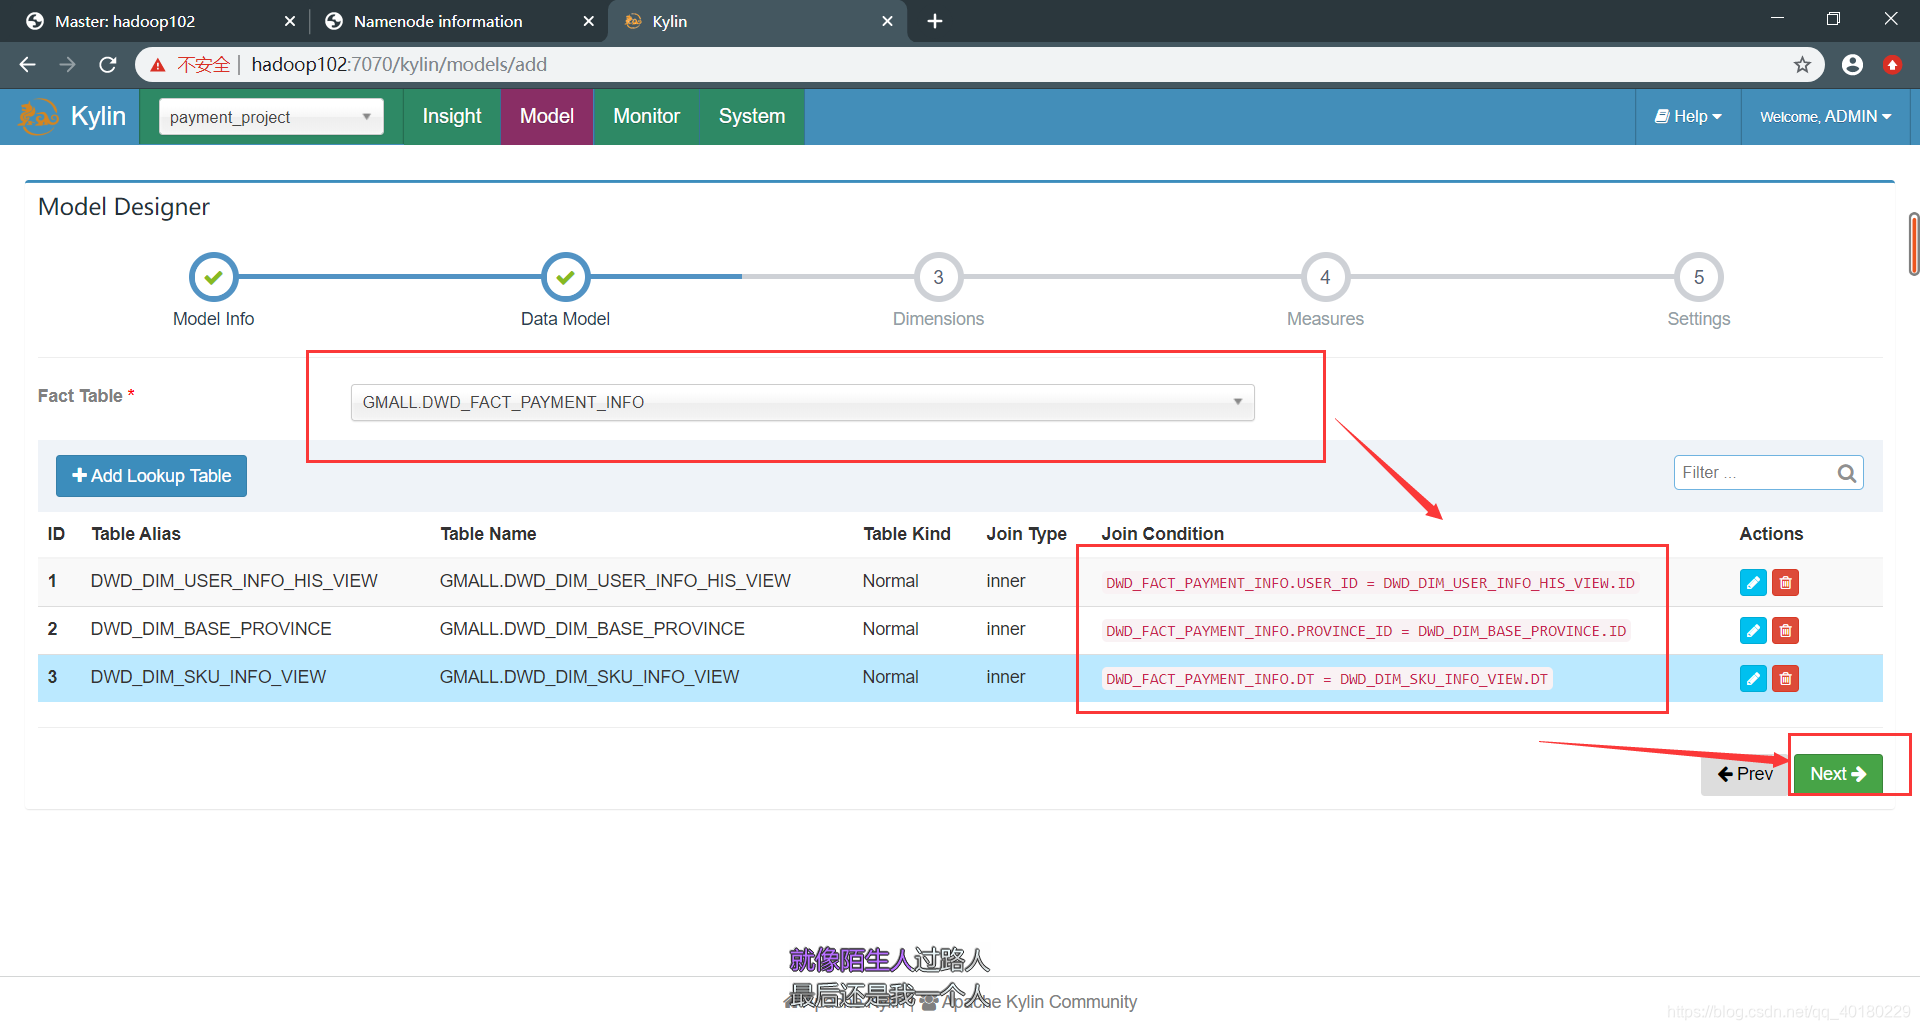Click the Kylin logo icon
1920x1030 pixels.
click(38, 117)
